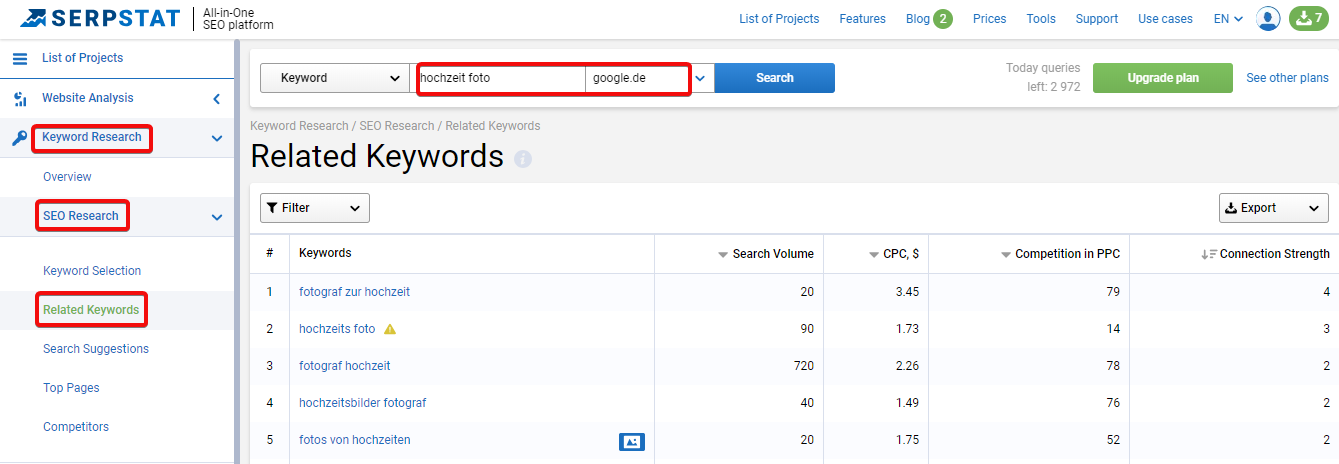This screenshot has width=1339, height=464.
Task: Open the hamburger List of Projects icon
Action: [x=20, y=59]
